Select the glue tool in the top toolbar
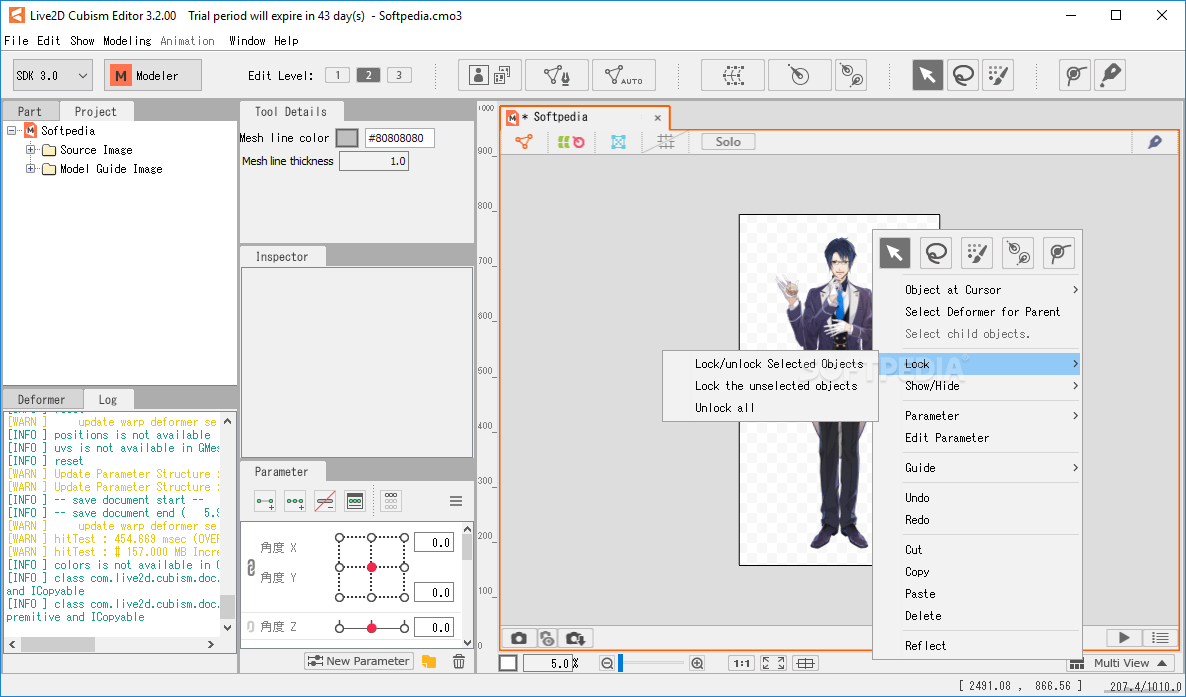 pos(1075,75)
